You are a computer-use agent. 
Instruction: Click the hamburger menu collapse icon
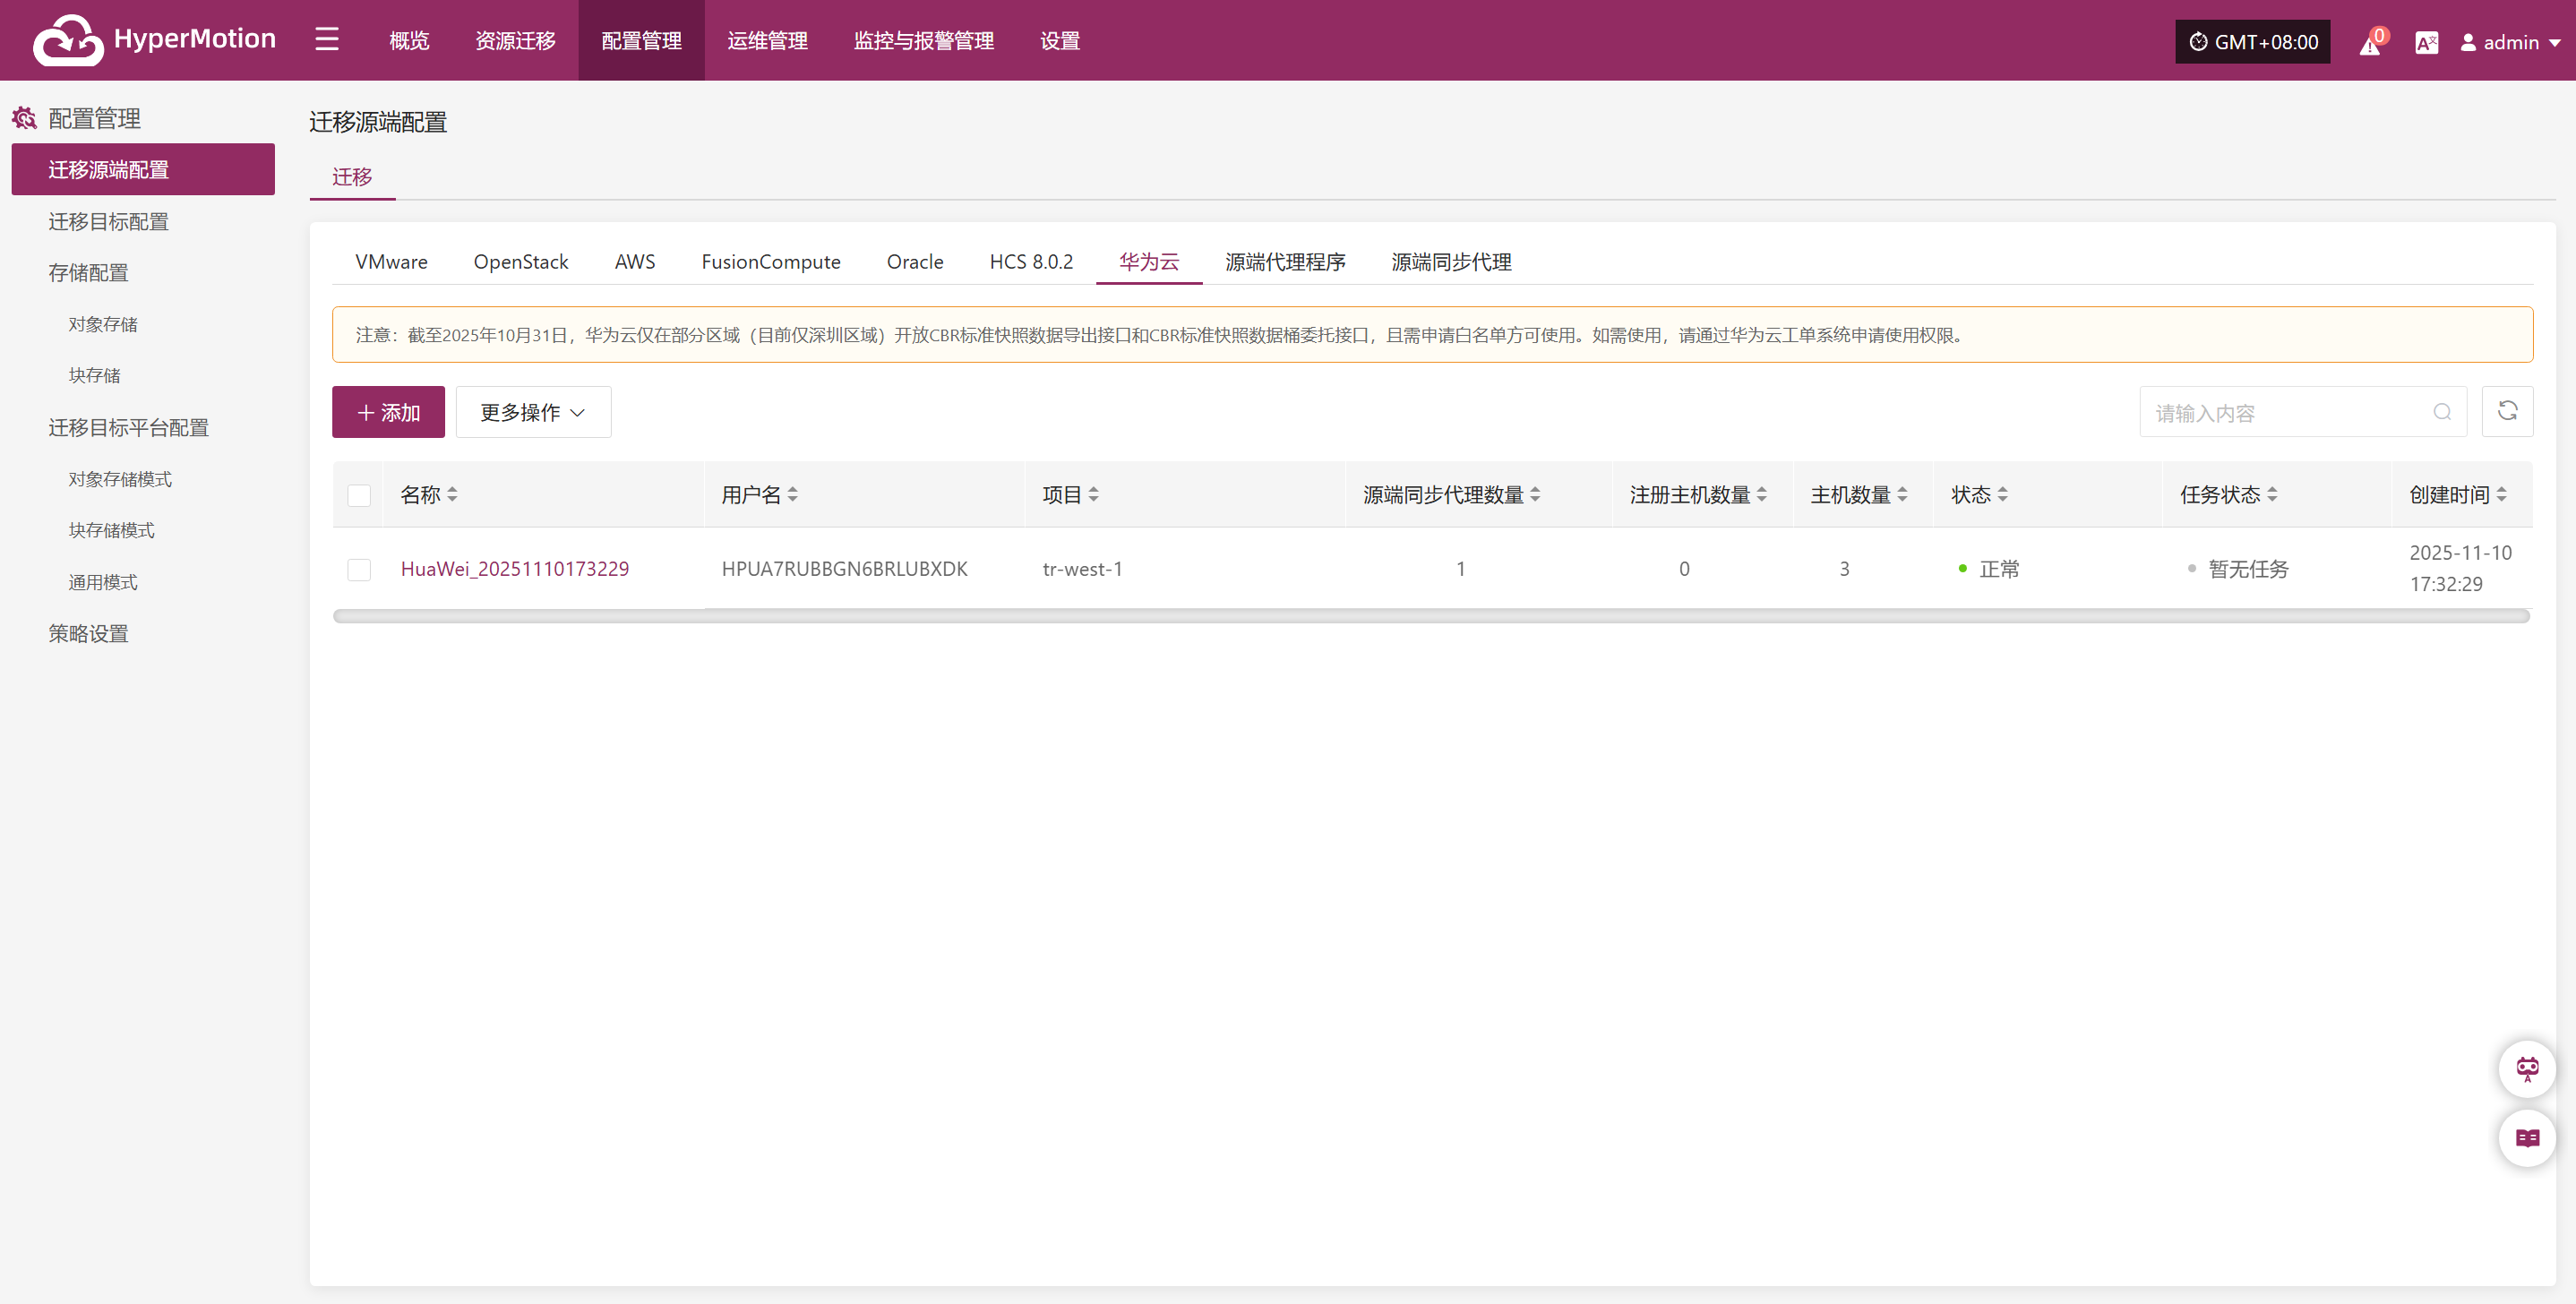coord(327,40)
